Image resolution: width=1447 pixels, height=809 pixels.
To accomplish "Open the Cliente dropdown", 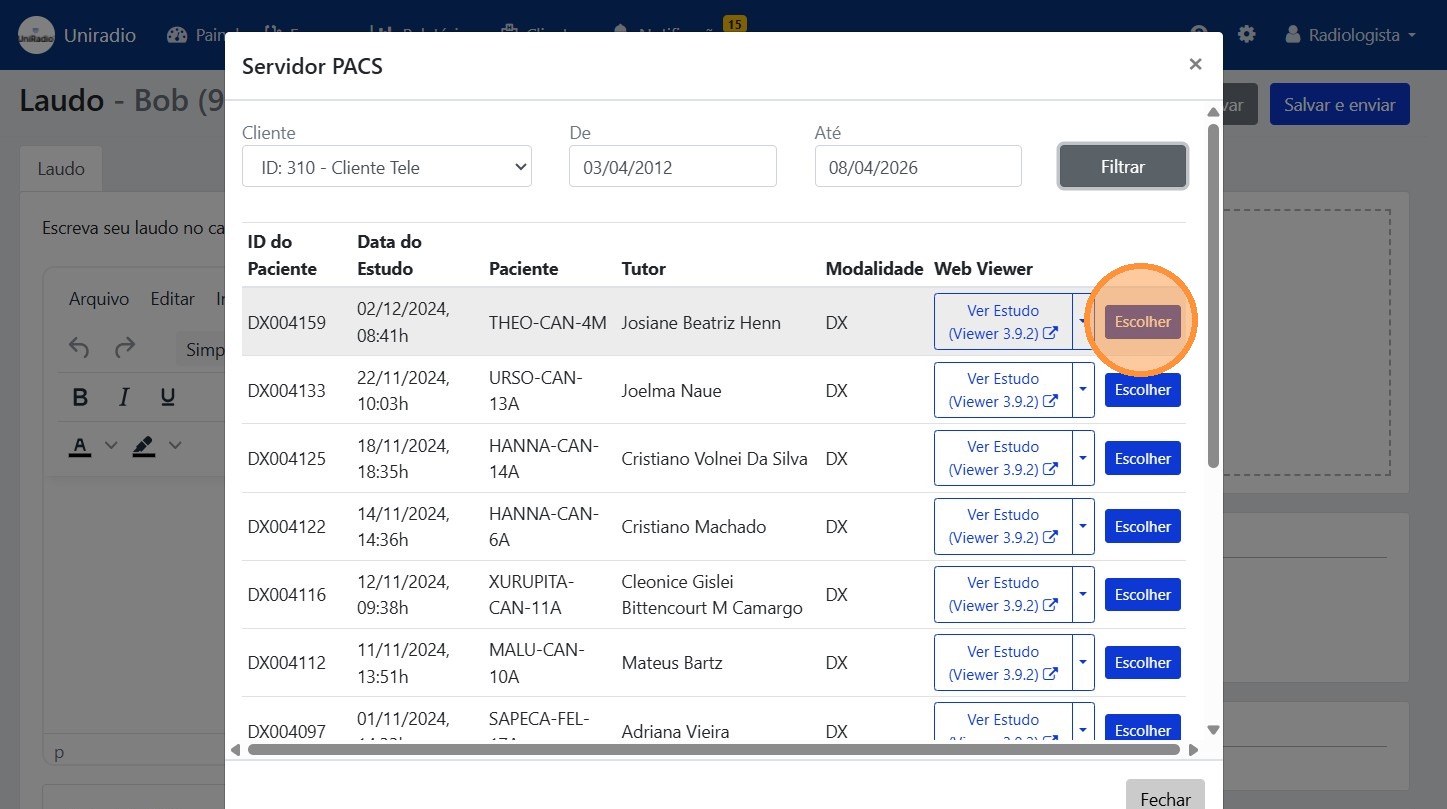I will pos(386,167).
